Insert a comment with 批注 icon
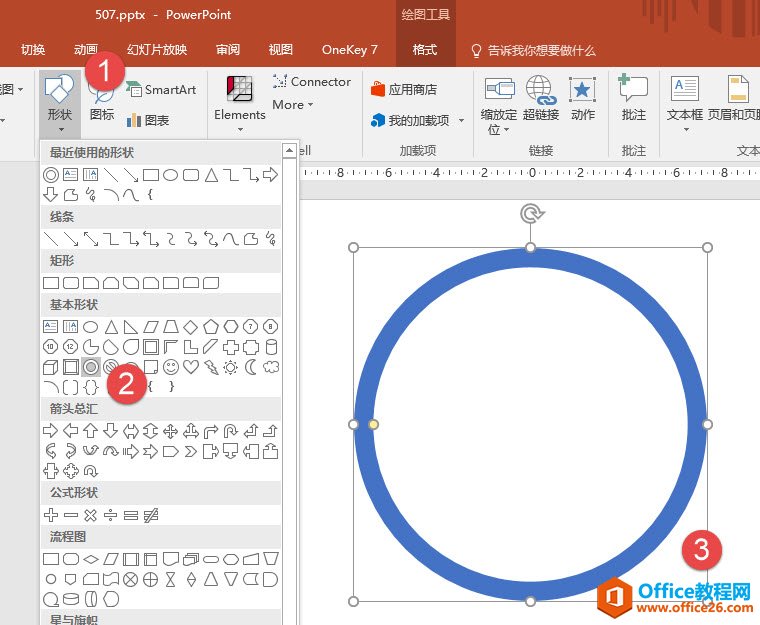 tap(633, 99)
